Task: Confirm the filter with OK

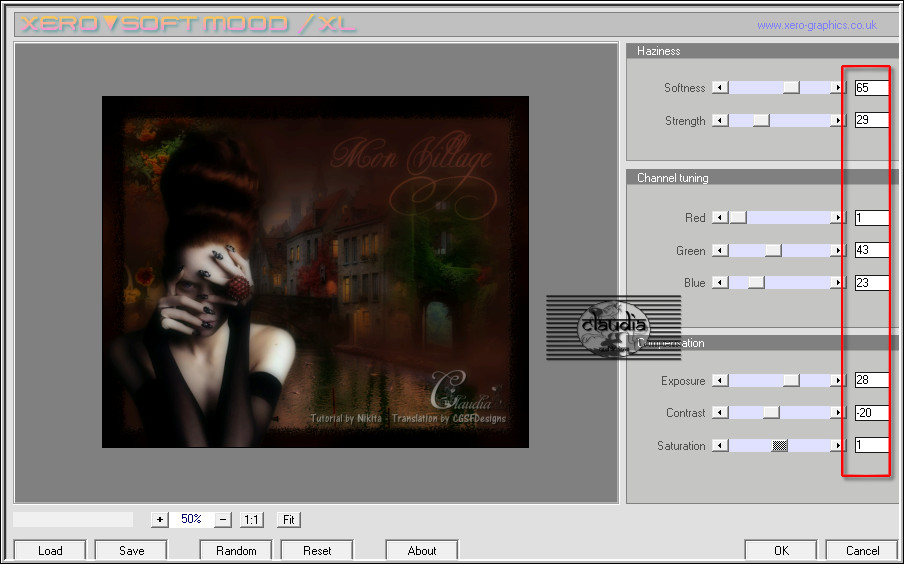Action: pyautogui.click(x=781, y=551)
